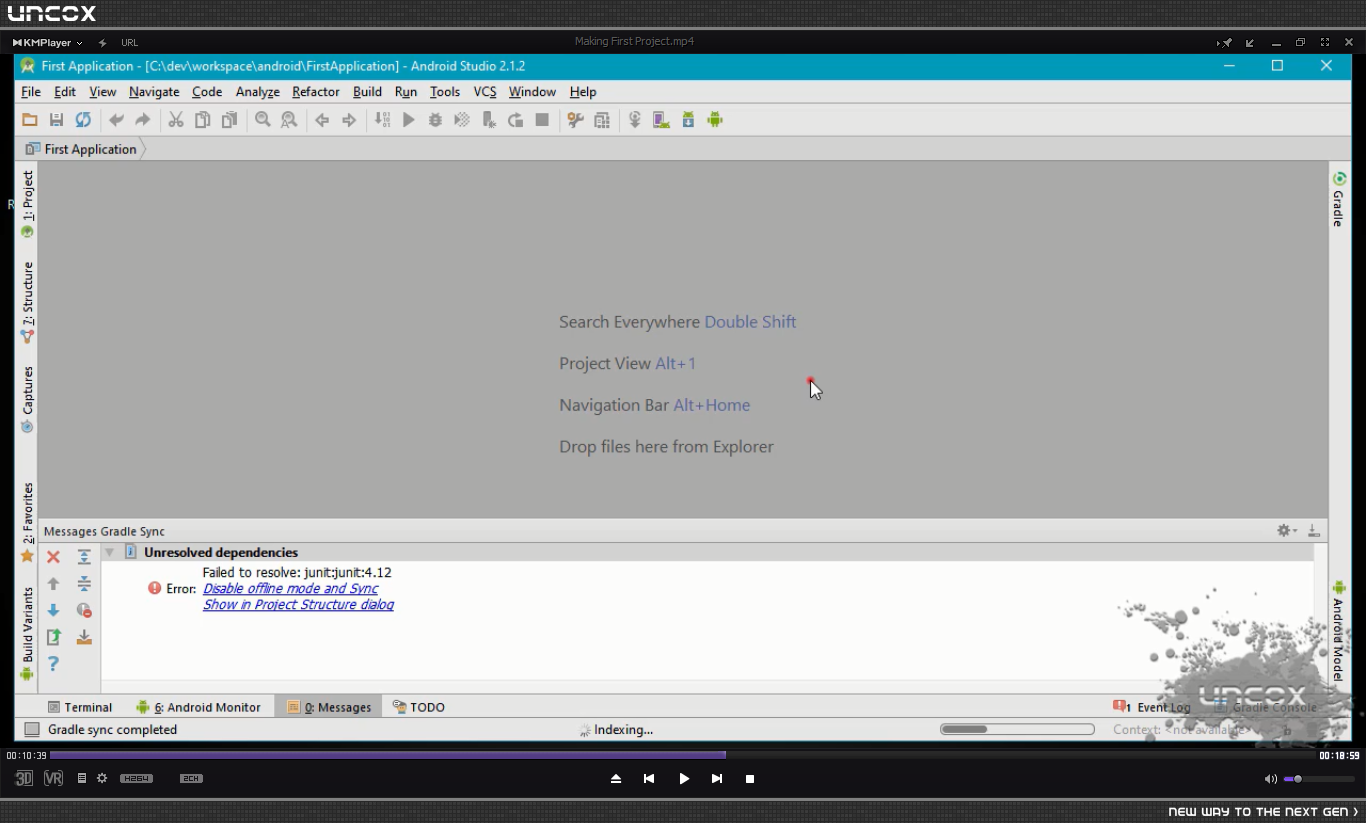Open the Event Log button
1366x823 pixels.
pos(1152,707)
